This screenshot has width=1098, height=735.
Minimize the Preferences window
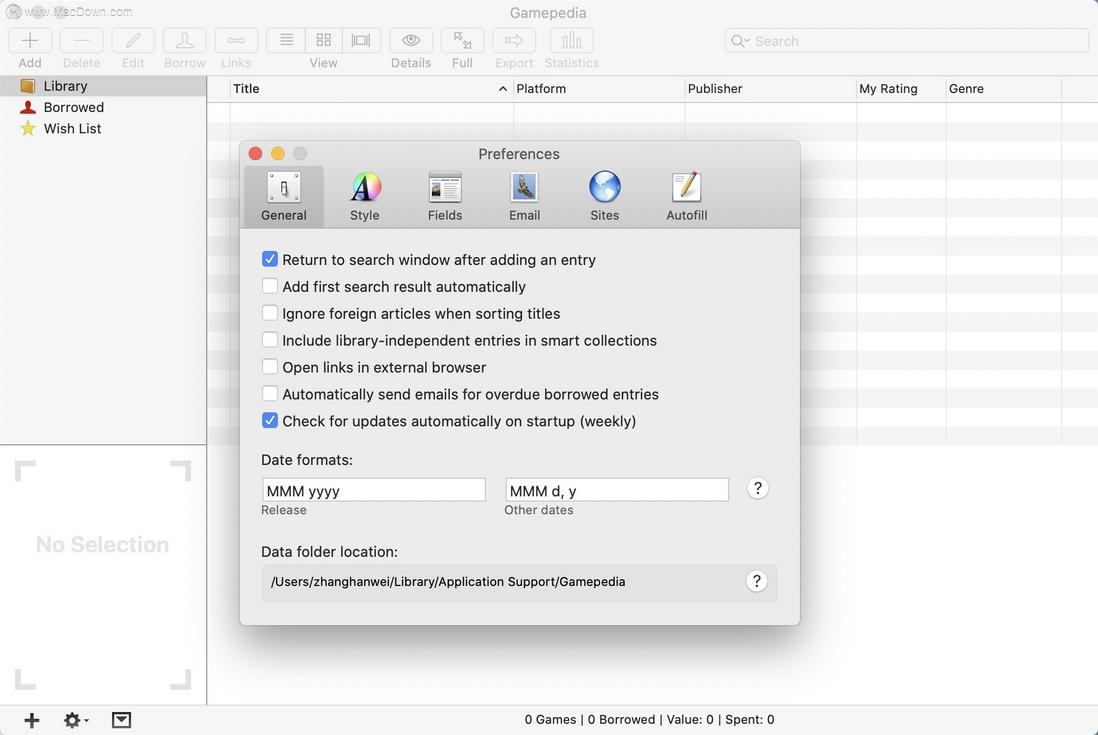click(x=278, y=153)
